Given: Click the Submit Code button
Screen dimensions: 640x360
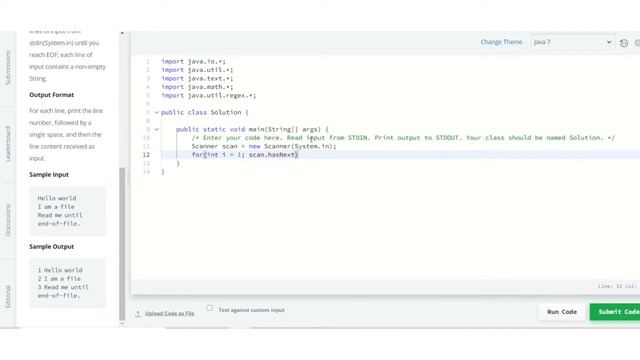Looking at the screenshot, I should (616, 312).
